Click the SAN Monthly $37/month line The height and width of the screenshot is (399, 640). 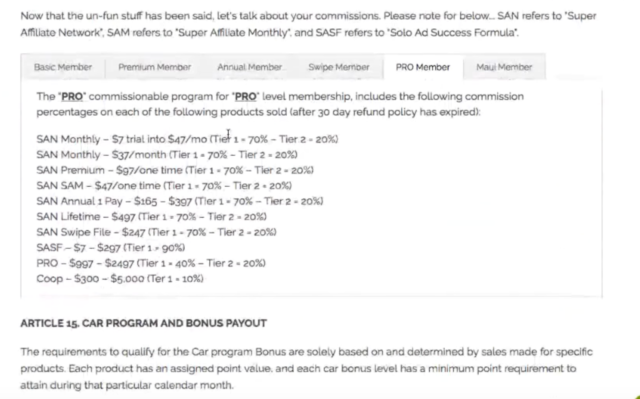[167, 155]
